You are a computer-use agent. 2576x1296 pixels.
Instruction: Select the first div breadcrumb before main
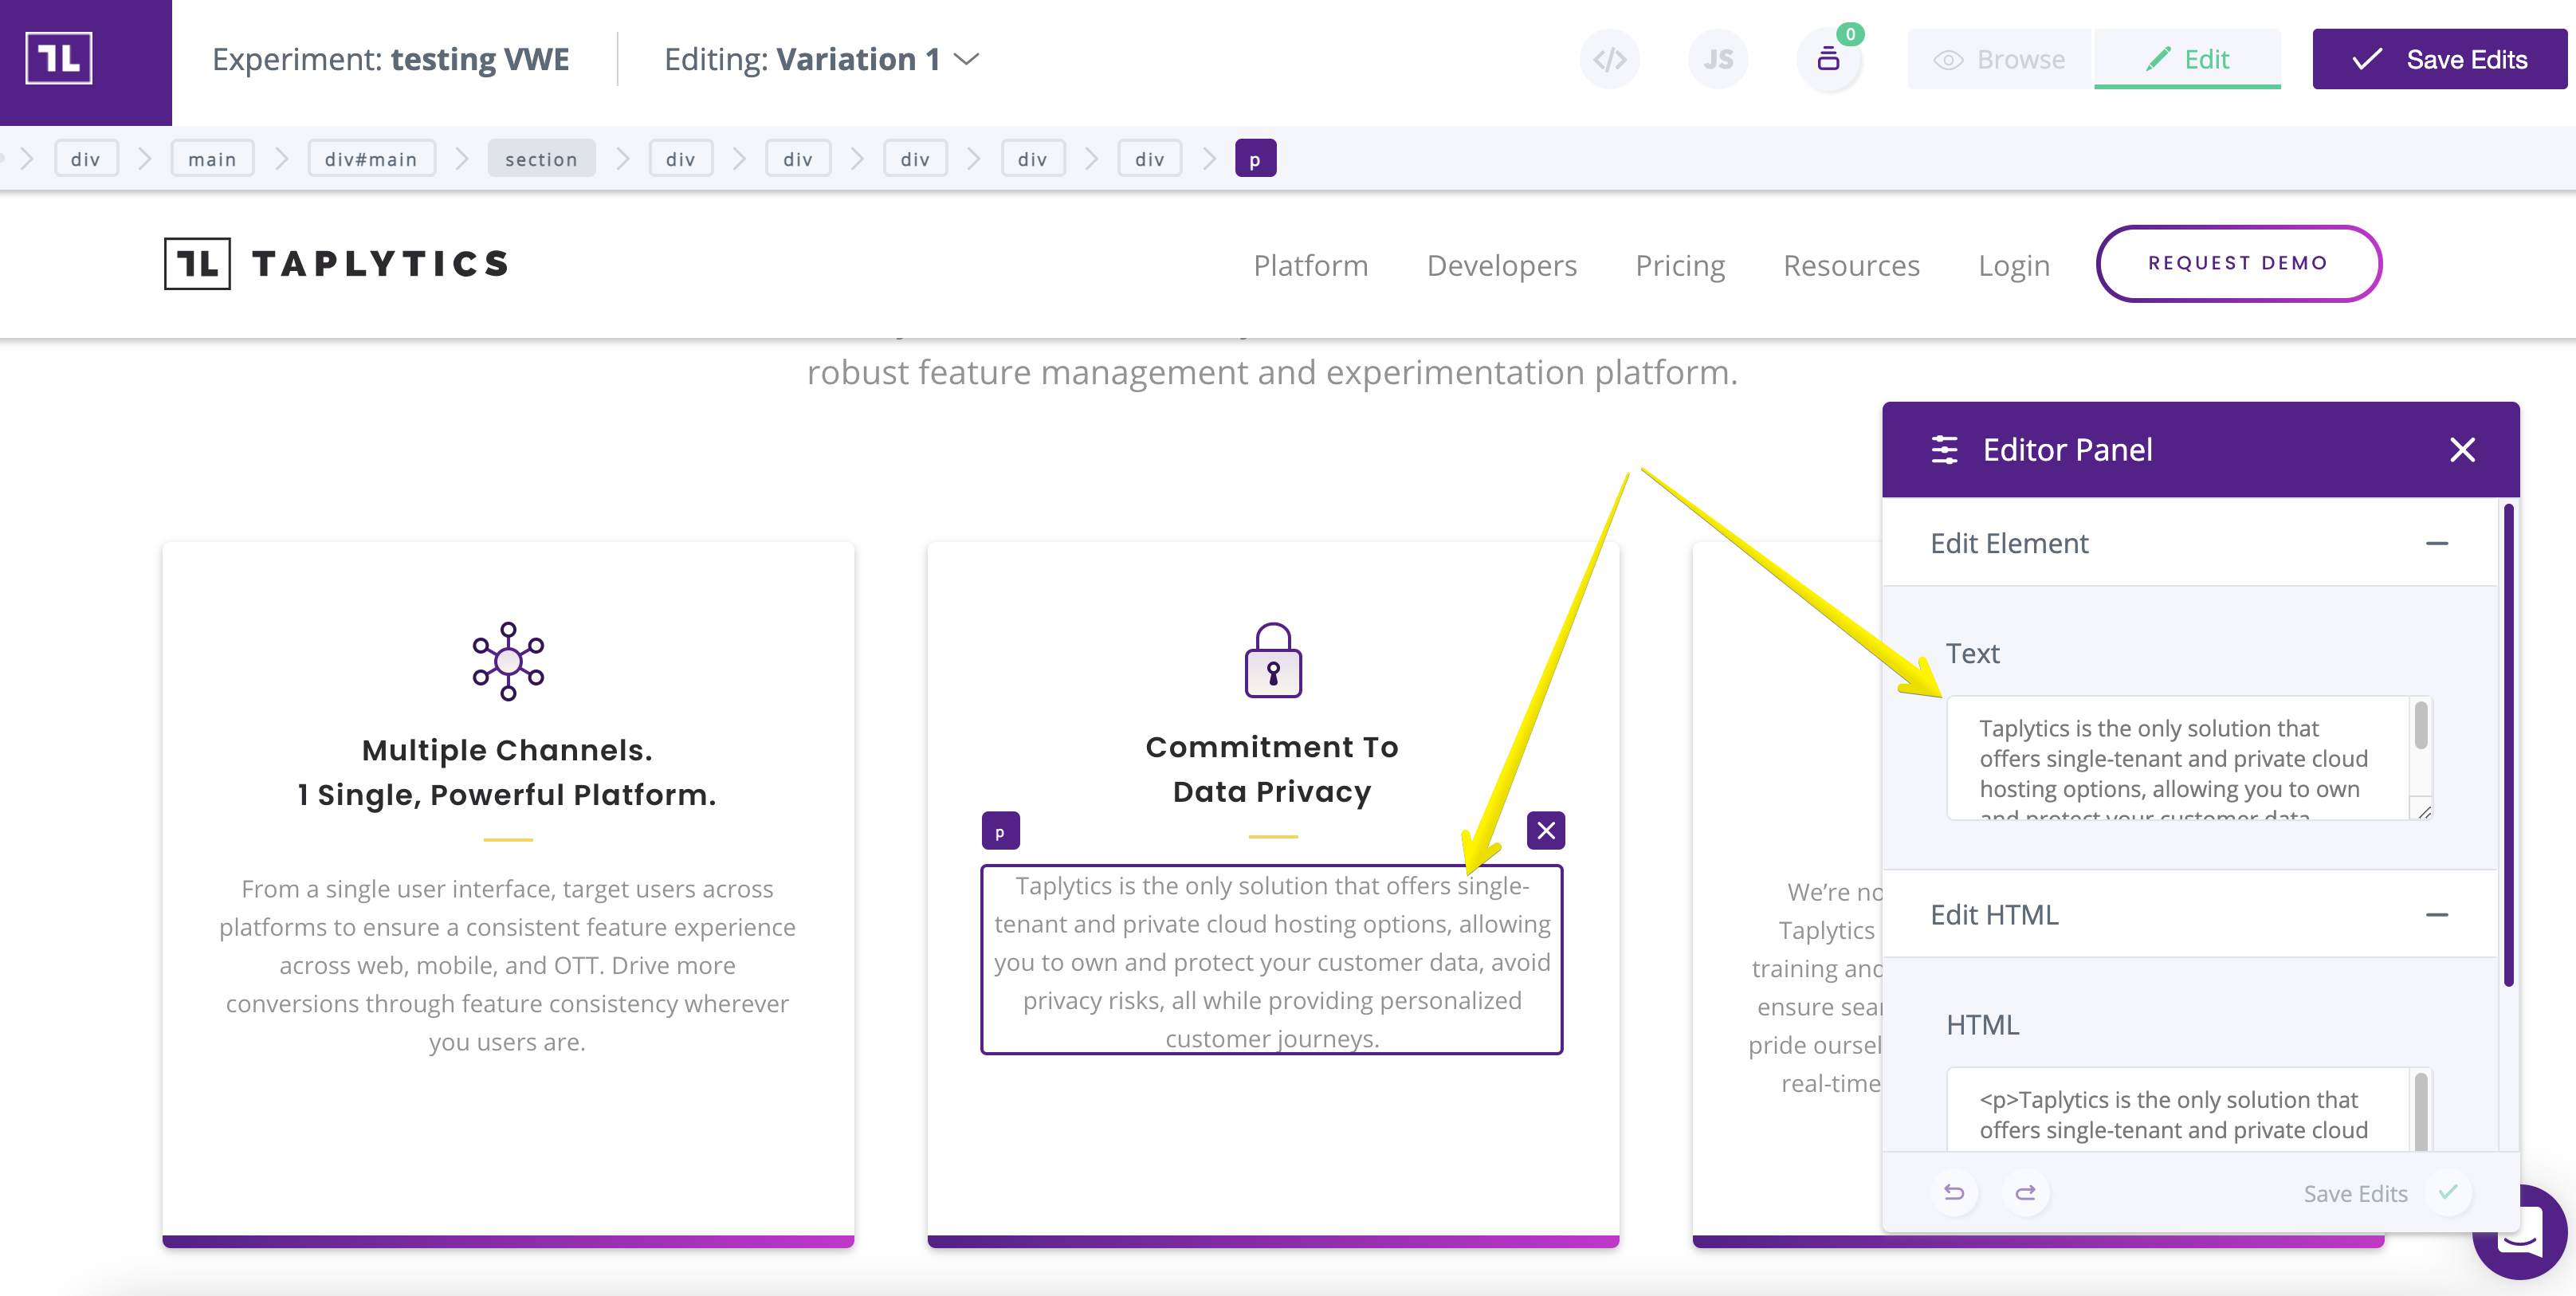[x=86, y=158]
